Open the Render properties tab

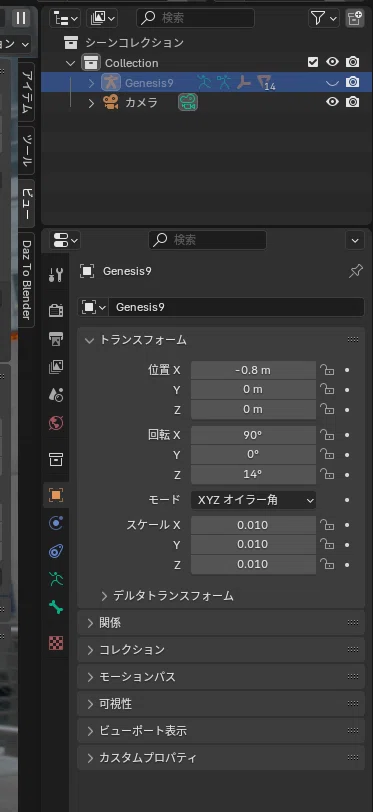[56, 310]
